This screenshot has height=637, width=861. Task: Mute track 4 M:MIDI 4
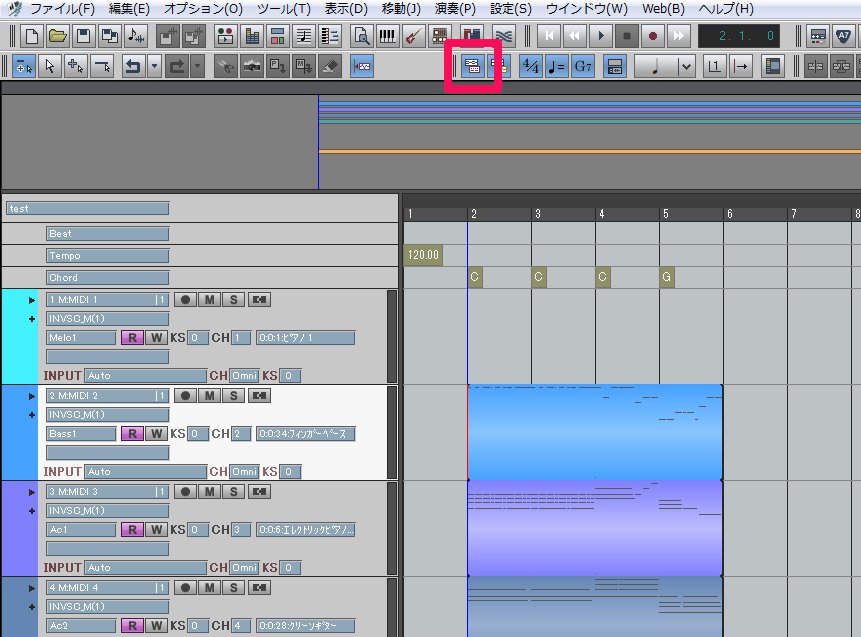(x=210, y=588)
